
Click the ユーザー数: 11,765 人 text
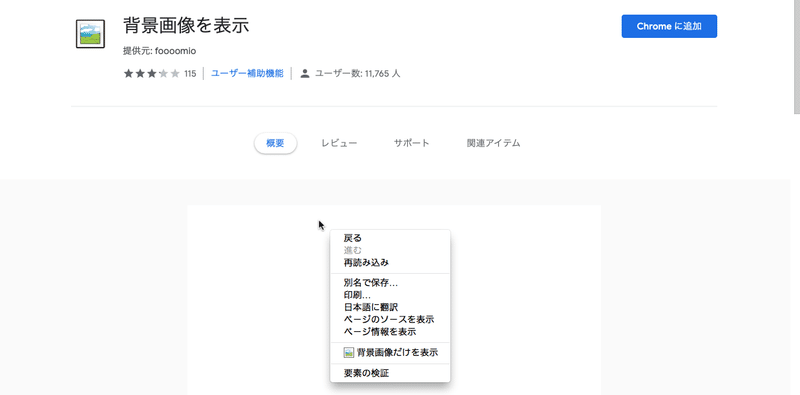click(x=357, y=73)
